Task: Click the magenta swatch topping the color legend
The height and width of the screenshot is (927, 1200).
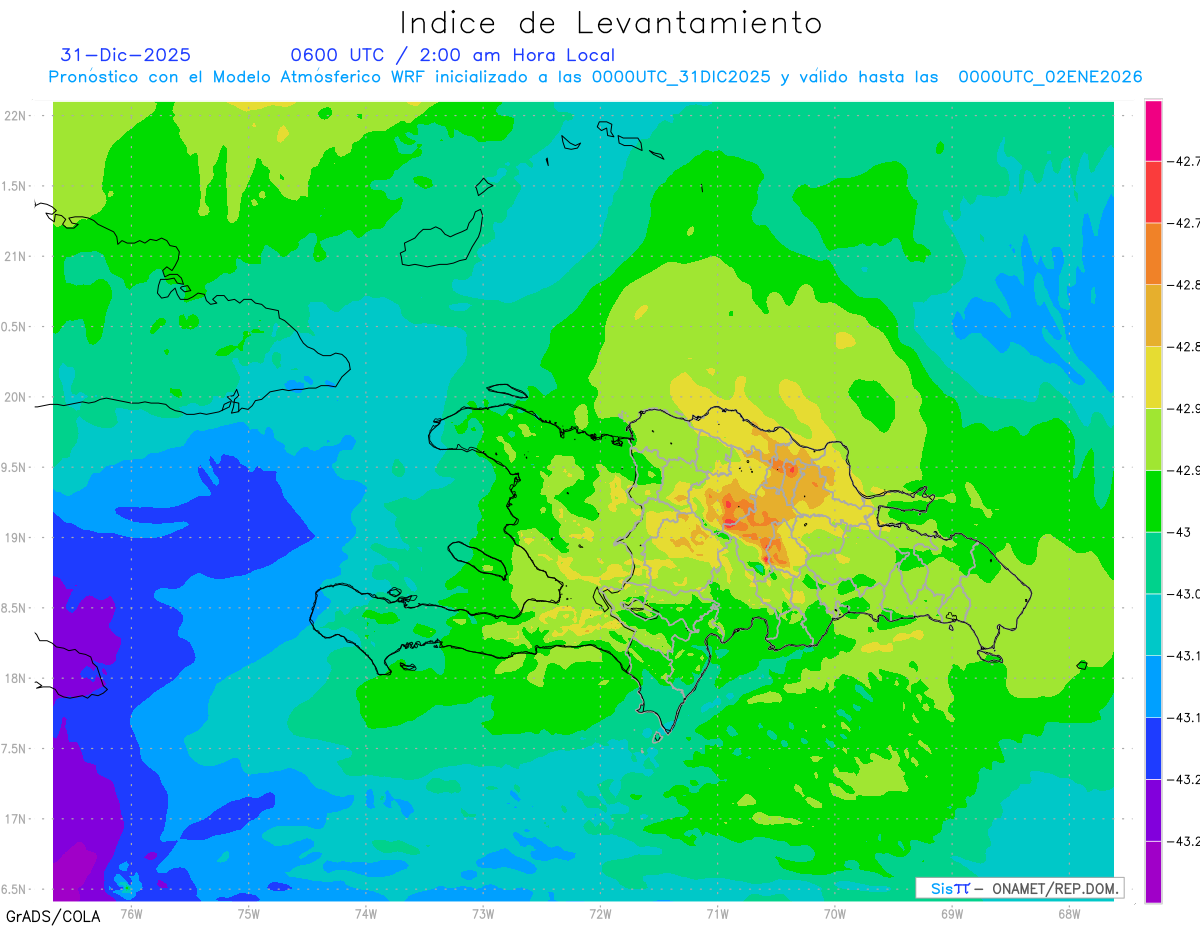Action: [x=1153, y=130]
